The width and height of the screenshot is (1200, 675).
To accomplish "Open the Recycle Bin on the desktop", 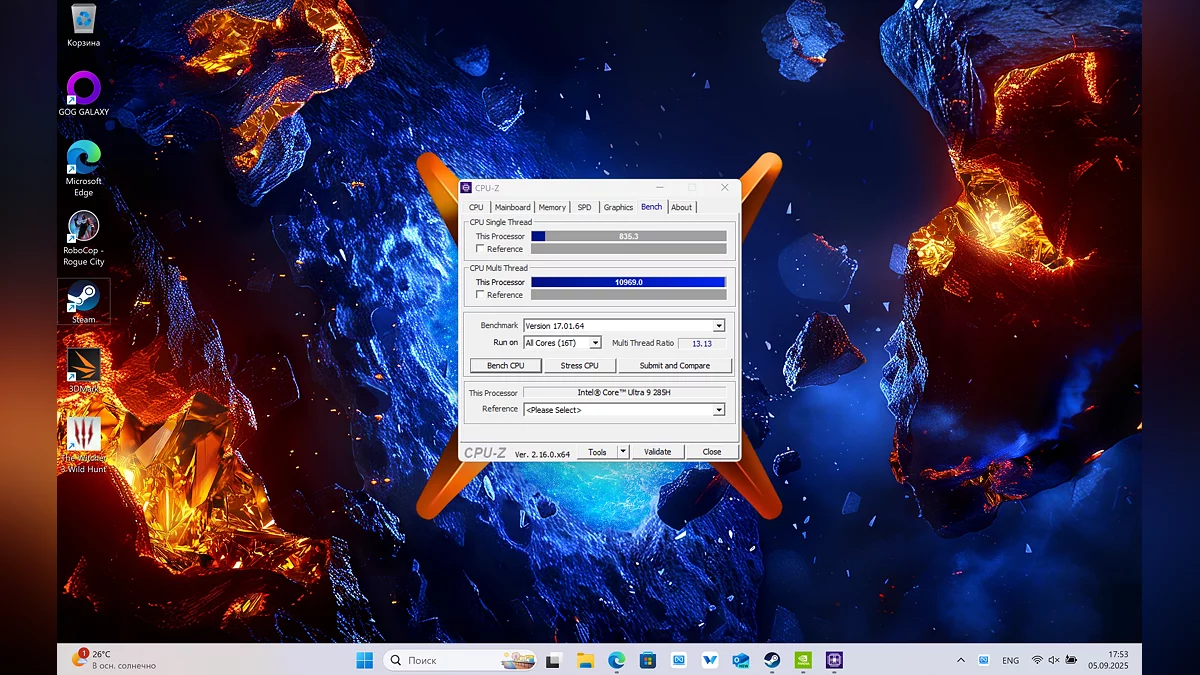I will coord(83,20).
